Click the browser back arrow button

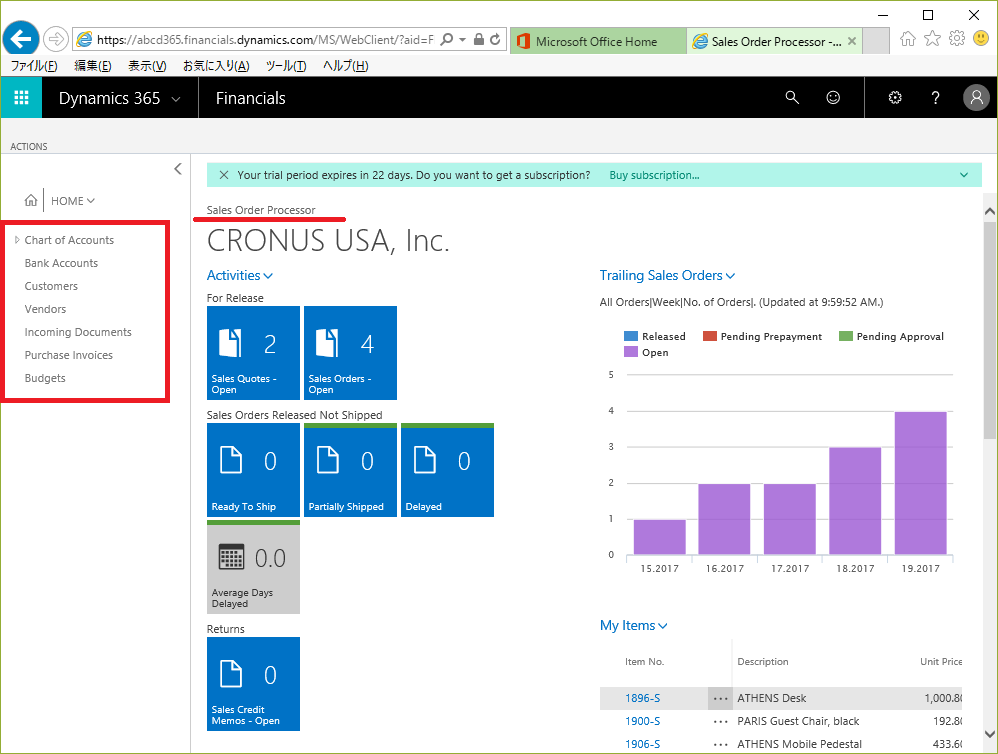click(x=21, y=39)
